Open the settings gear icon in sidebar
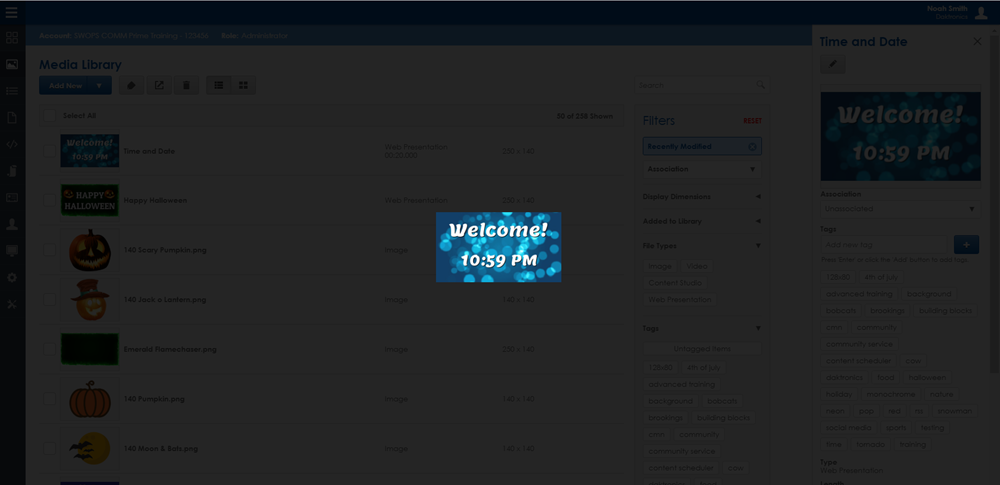1000x485 pixels. [x=11, y=278]
